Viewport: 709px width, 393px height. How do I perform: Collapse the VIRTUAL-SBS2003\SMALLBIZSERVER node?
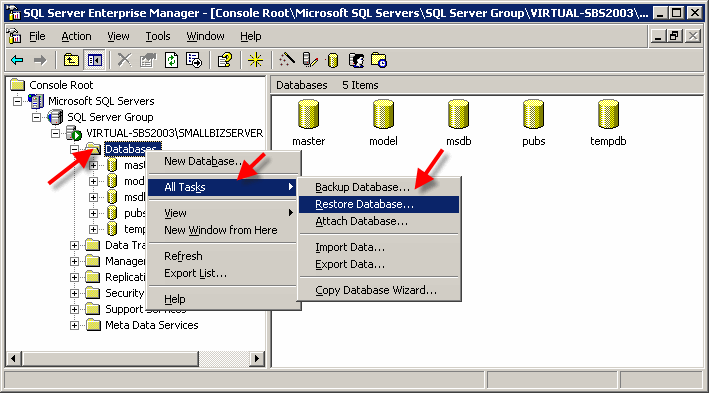55,133
